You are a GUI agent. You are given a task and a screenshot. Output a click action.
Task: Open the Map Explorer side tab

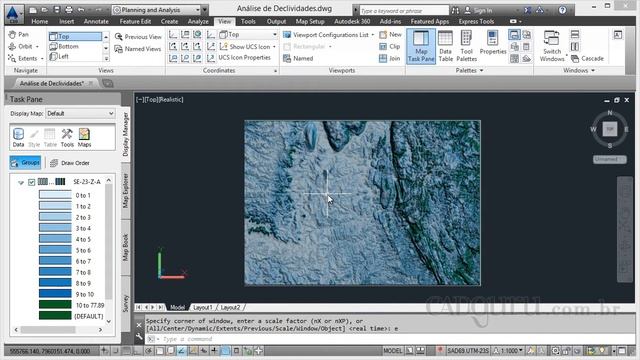pos(125,190)
